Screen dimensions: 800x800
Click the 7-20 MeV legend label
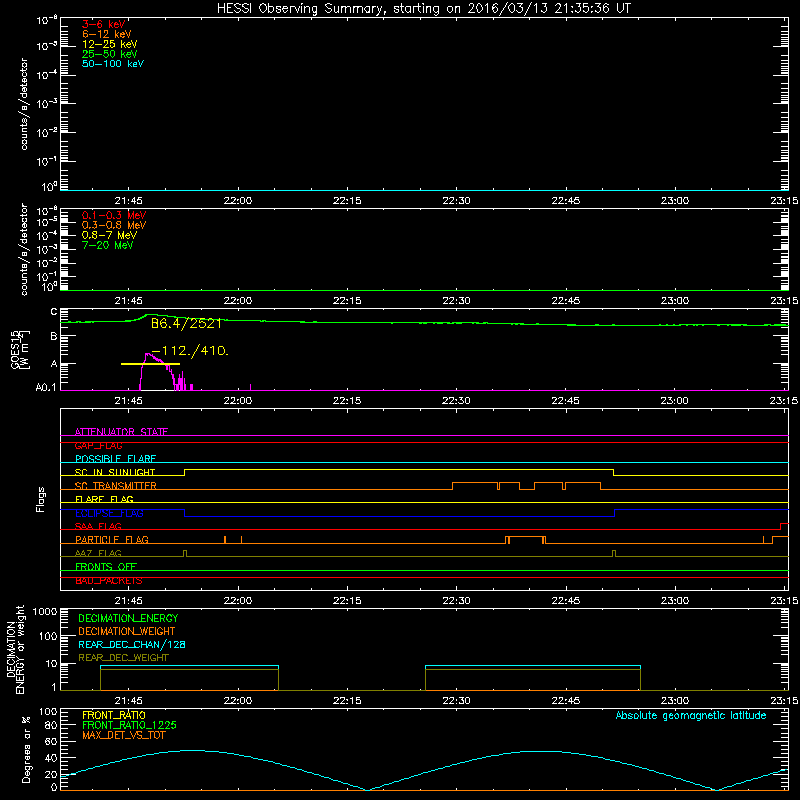(x=107, y=245)
